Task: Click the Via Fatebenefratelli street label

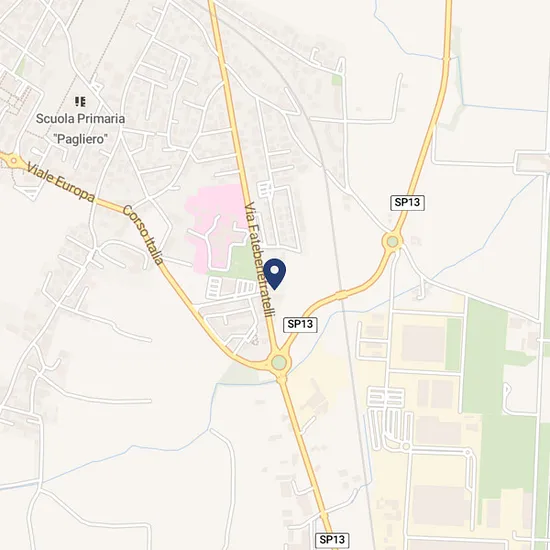Action: (259, 259)
